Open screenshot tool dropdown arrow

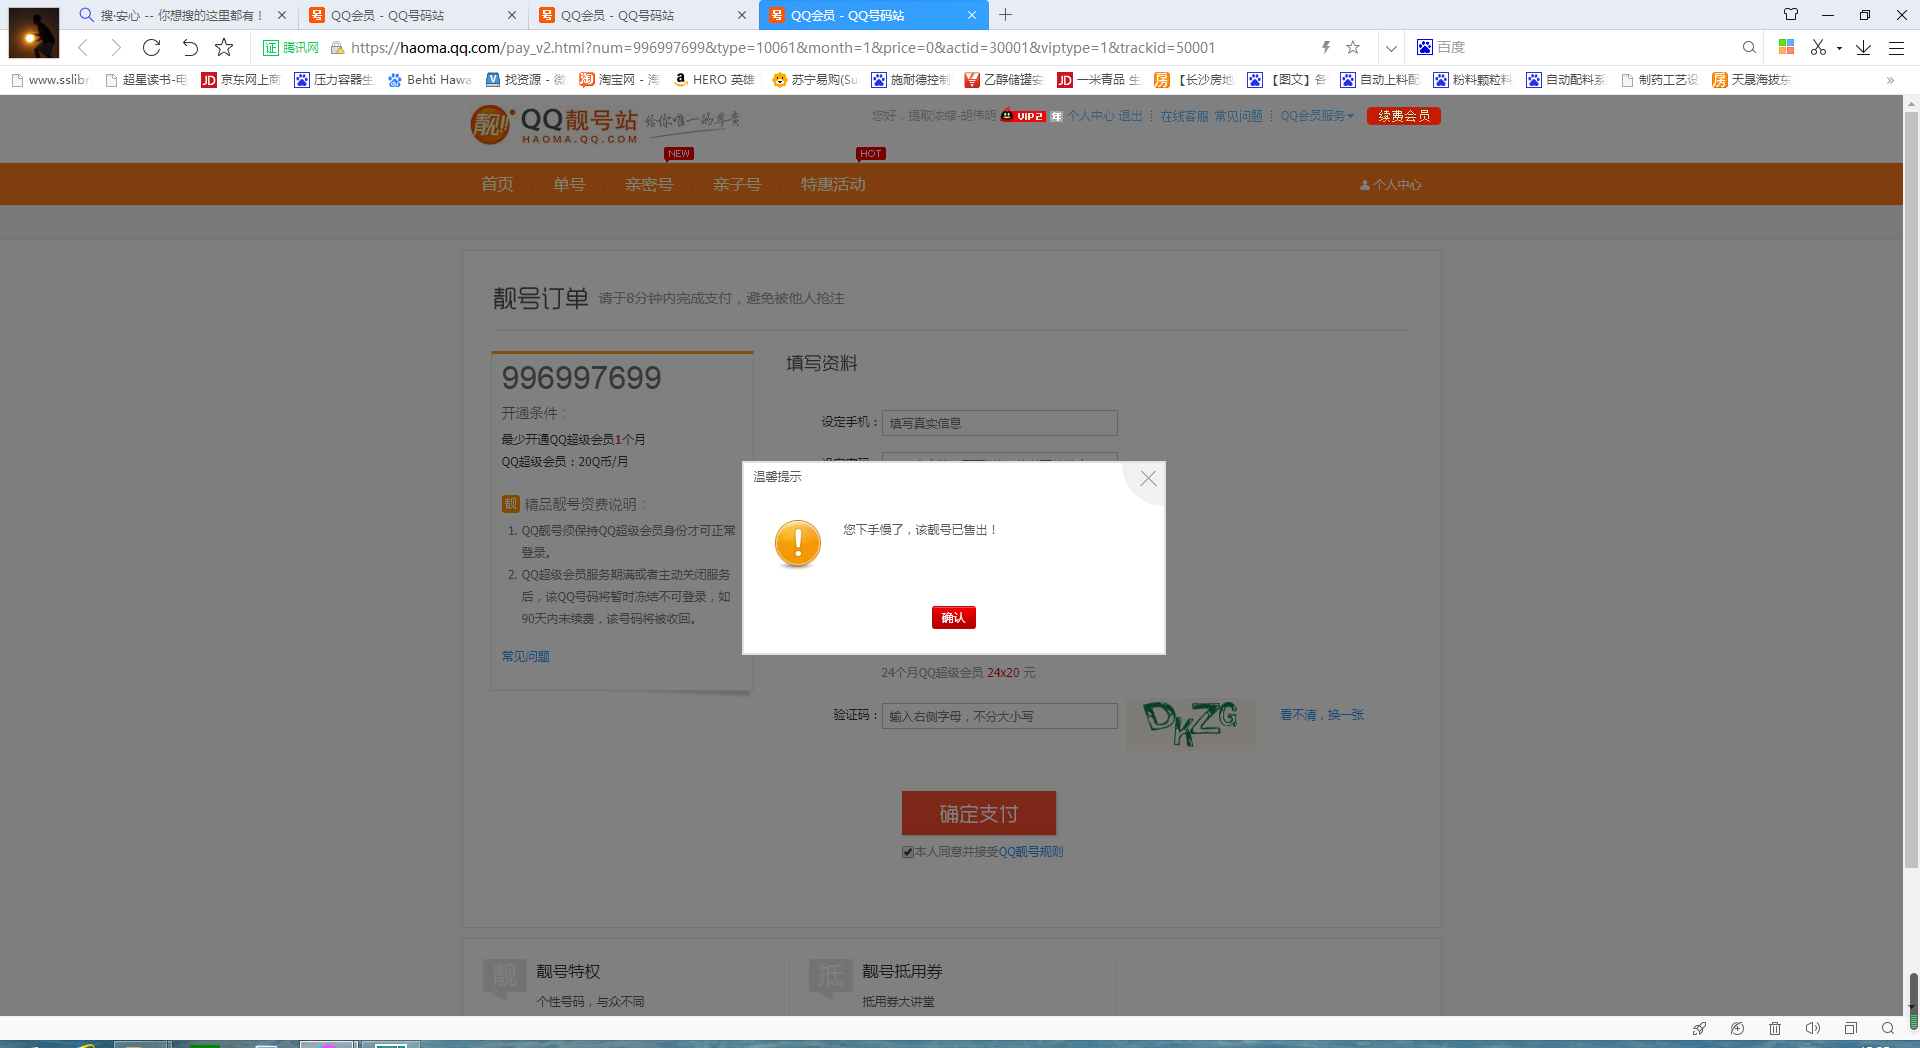click(x=1839, y=48)
